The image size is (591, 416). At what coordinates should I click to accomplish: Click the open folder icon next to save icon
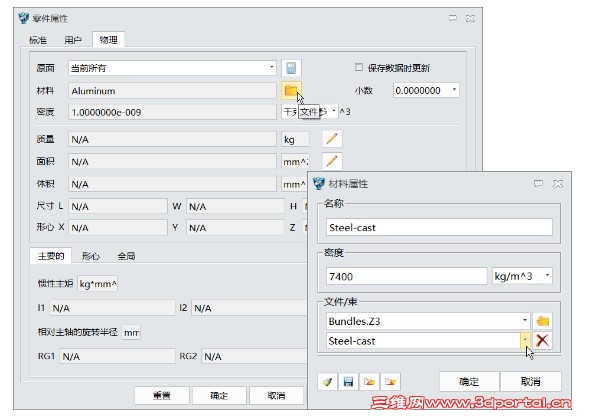tap(369, 382)
